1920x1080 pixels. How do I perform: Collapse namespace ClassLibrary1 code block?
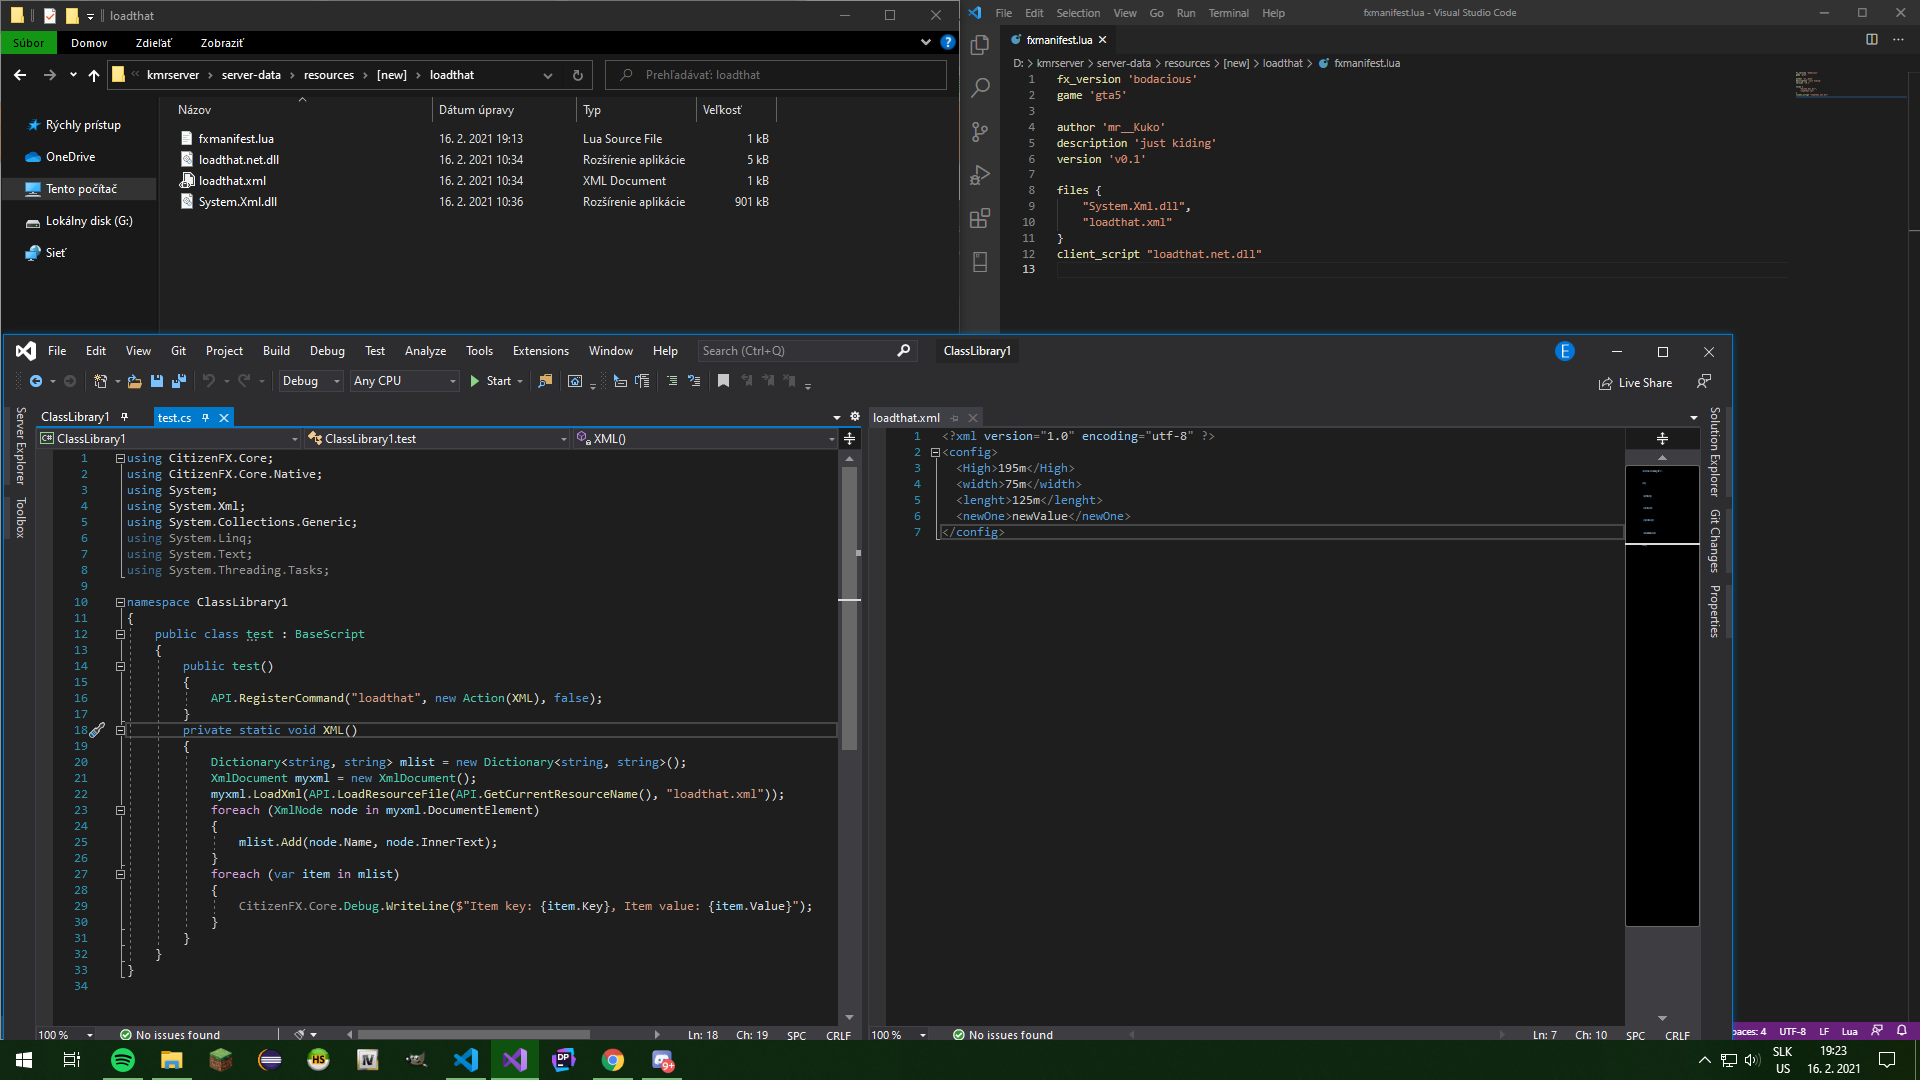coord(120,603)
